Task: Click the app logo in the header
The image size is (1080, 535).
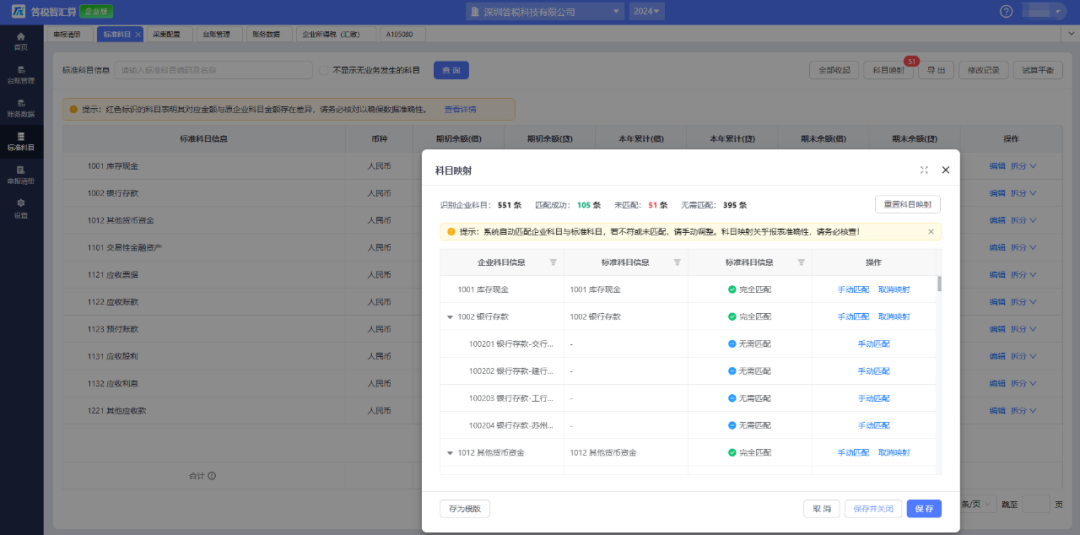Action: 18,12
